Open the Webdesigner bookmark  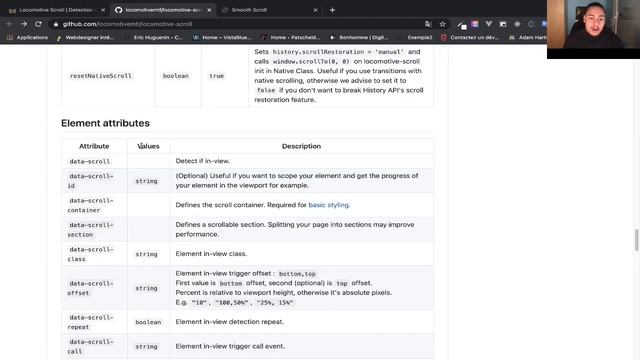pyautogui.click(x=85, y=37)
